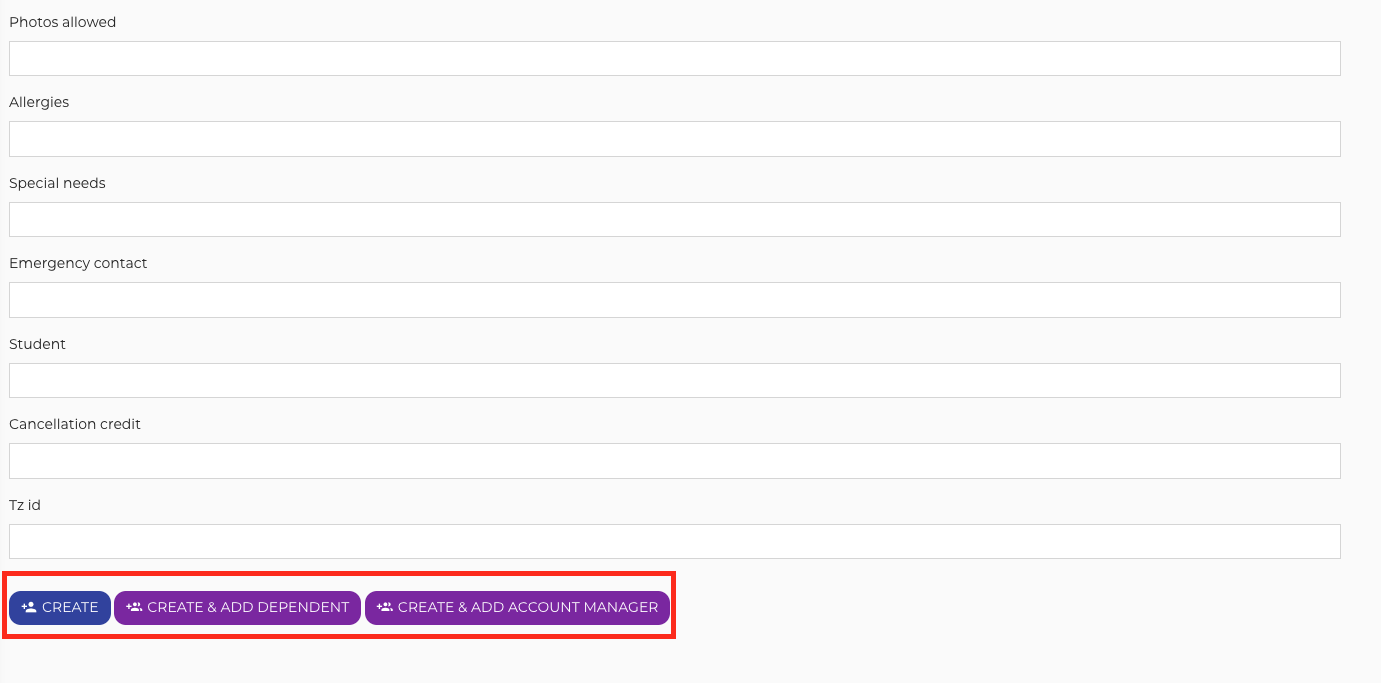Click into the Emergency contact field
The height and width of the screenshot is (683, 1381).
675,300
